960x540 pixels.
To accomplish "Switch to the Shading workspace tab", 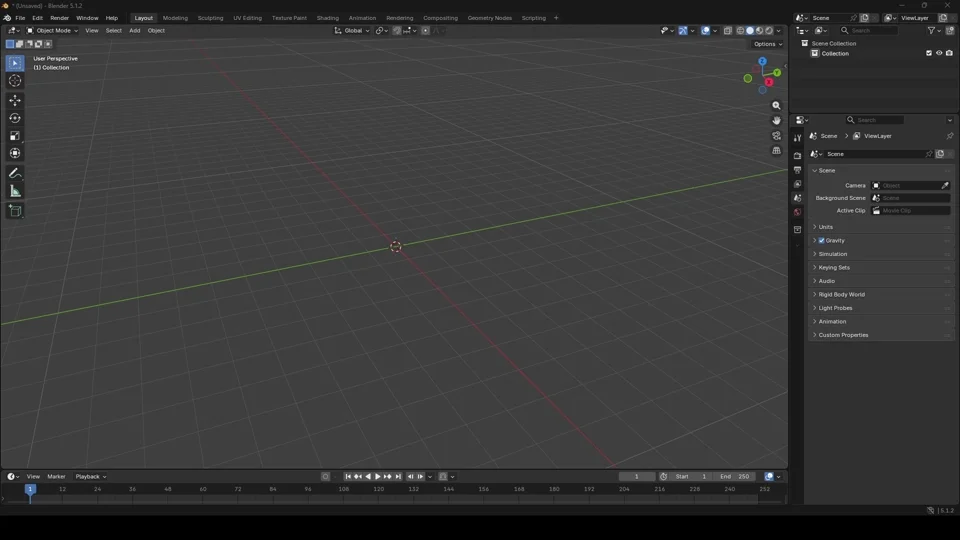I will click(x=328, y=18).
